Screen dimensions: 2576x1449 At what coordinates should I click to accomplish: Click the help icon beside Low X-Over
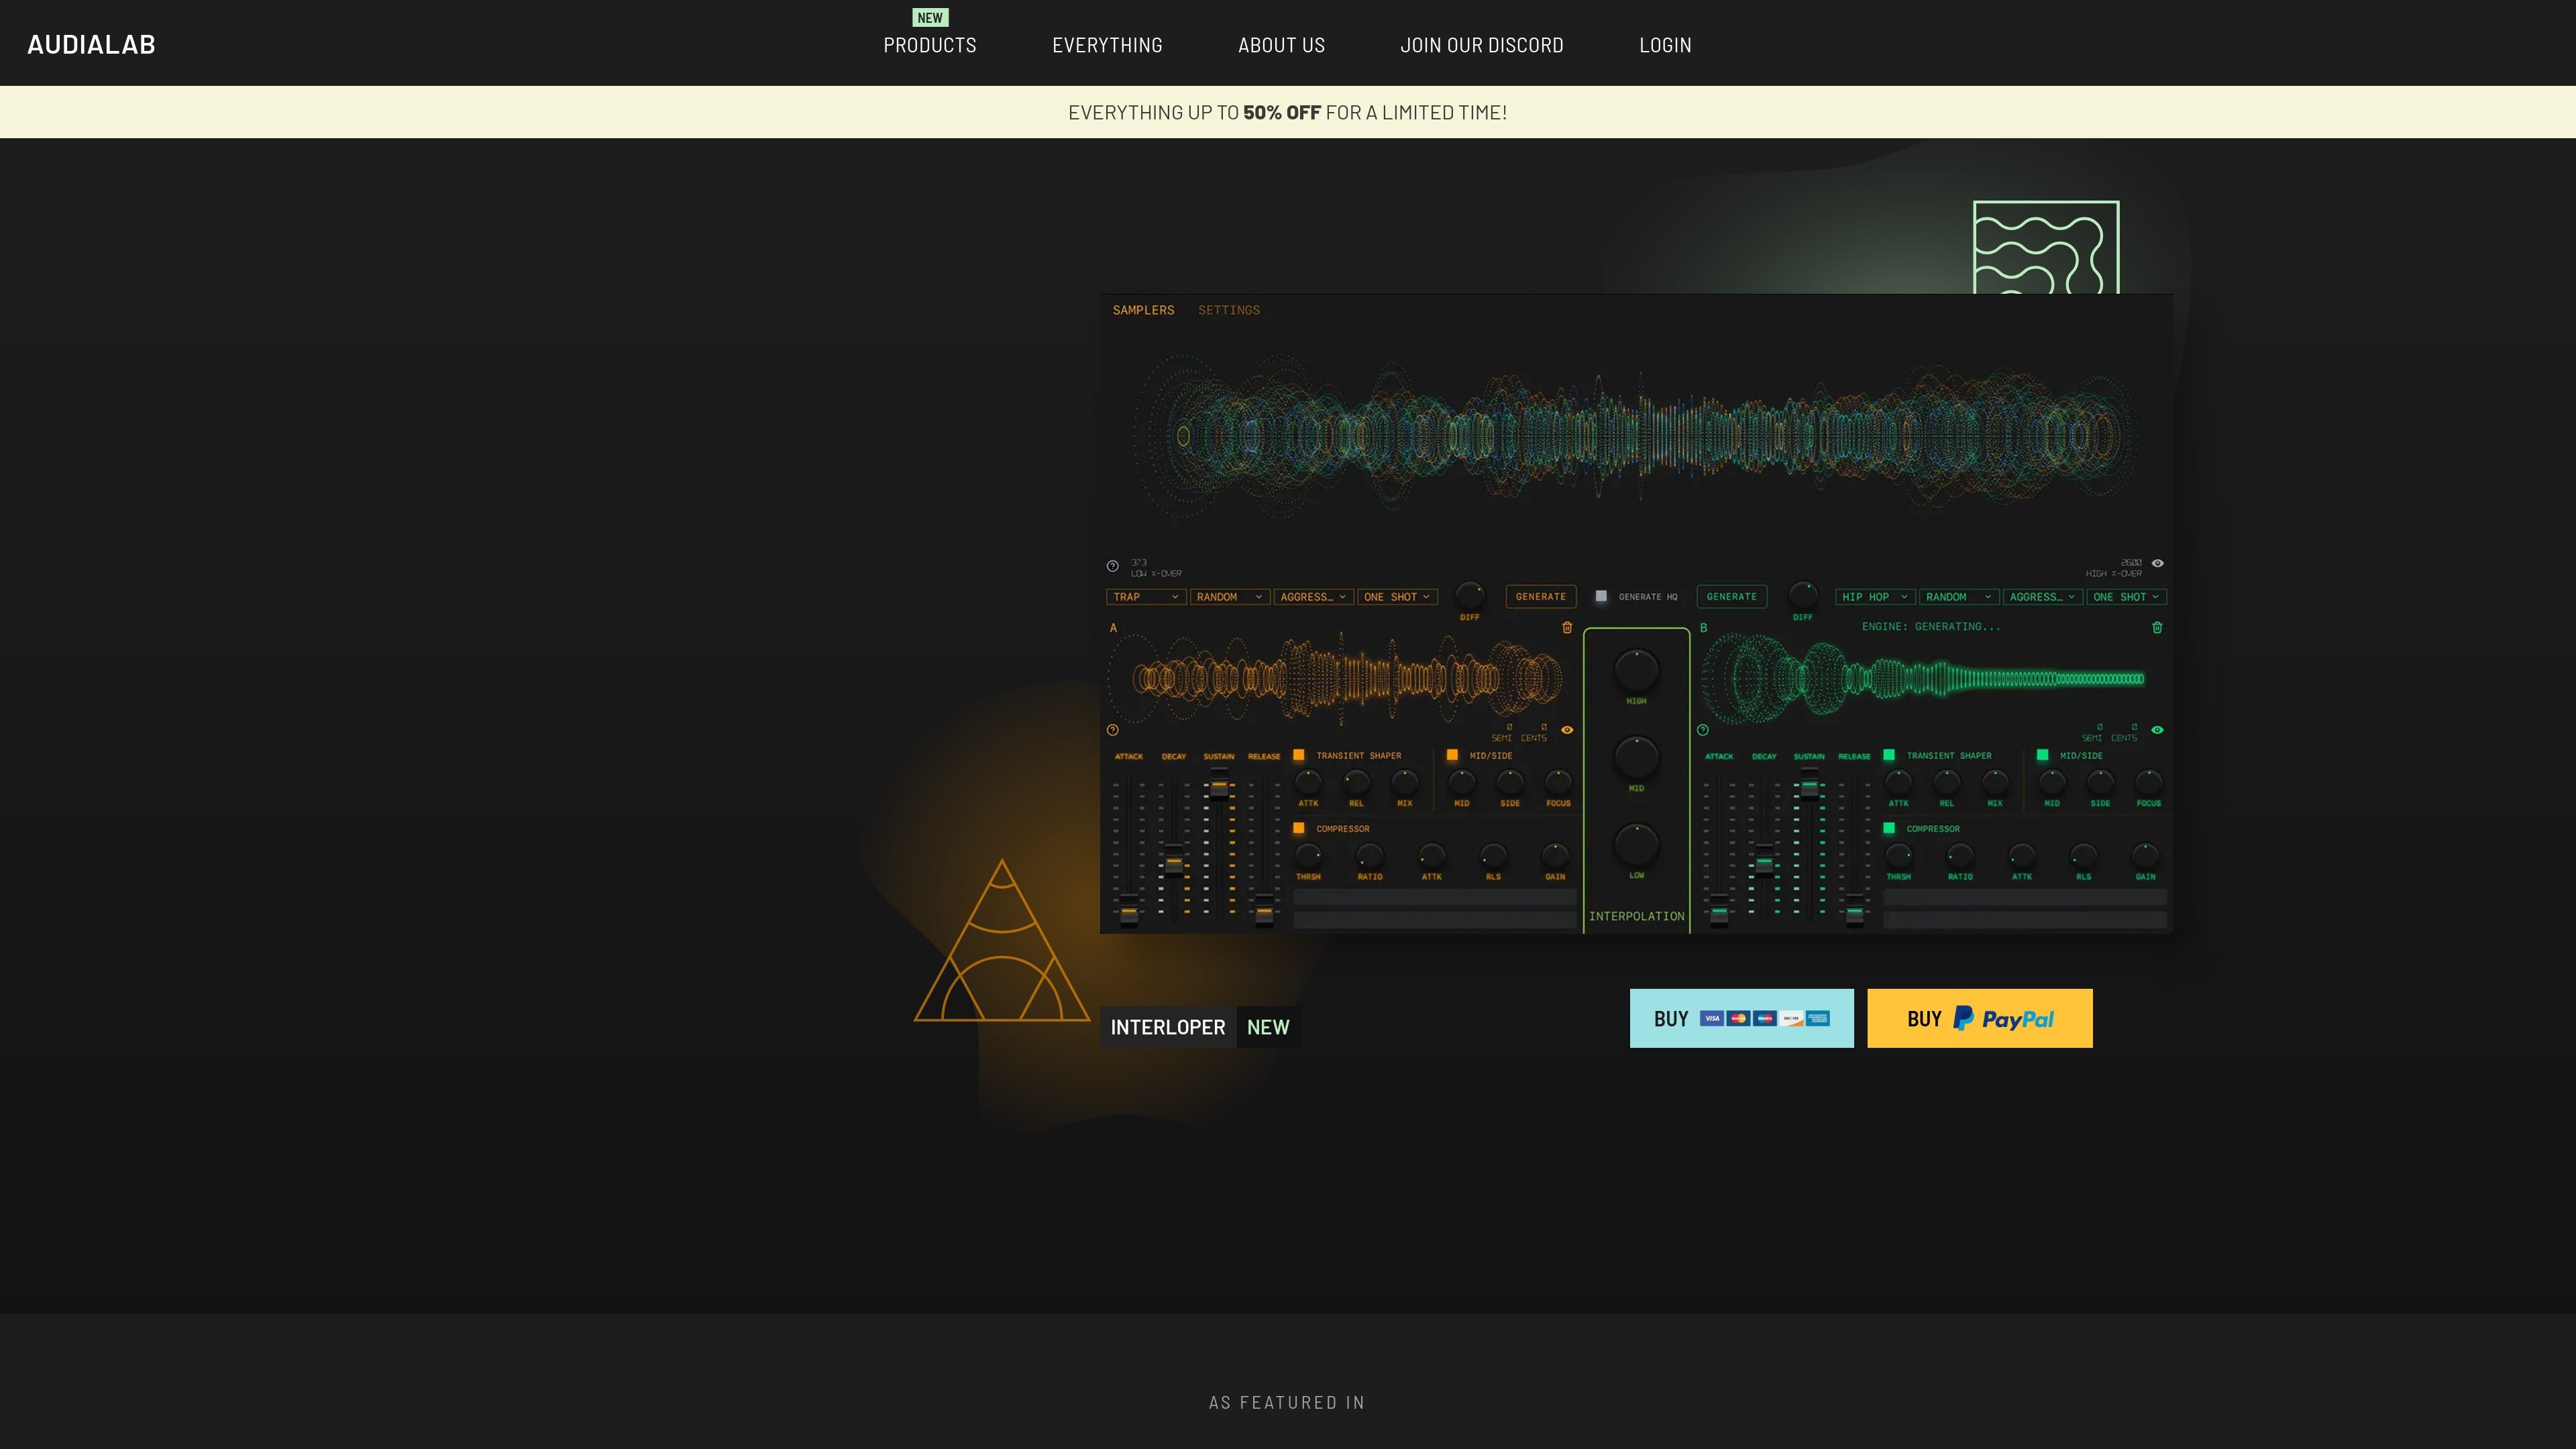point(1113,566)
